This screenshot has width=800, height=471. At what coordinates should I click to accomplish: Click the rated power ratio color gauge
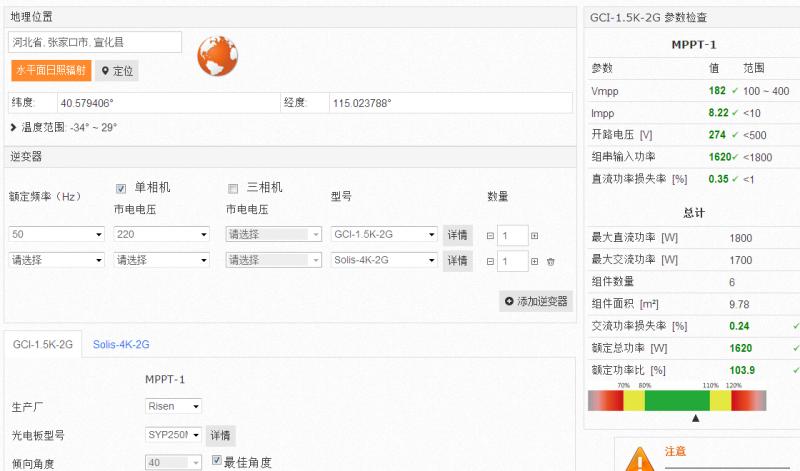[x=677, y=400]
